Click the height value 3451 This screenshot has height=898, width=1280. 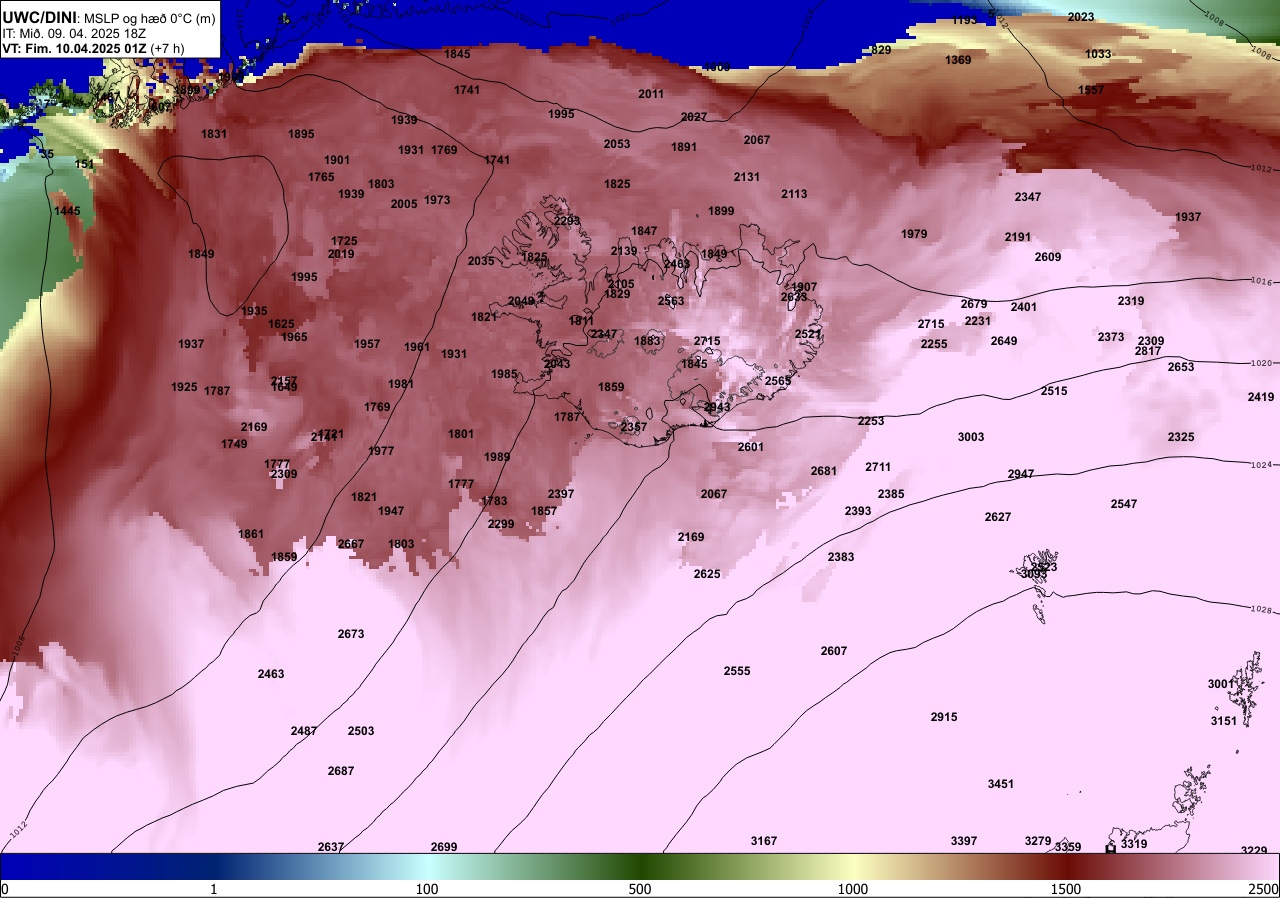(1001, 784)
